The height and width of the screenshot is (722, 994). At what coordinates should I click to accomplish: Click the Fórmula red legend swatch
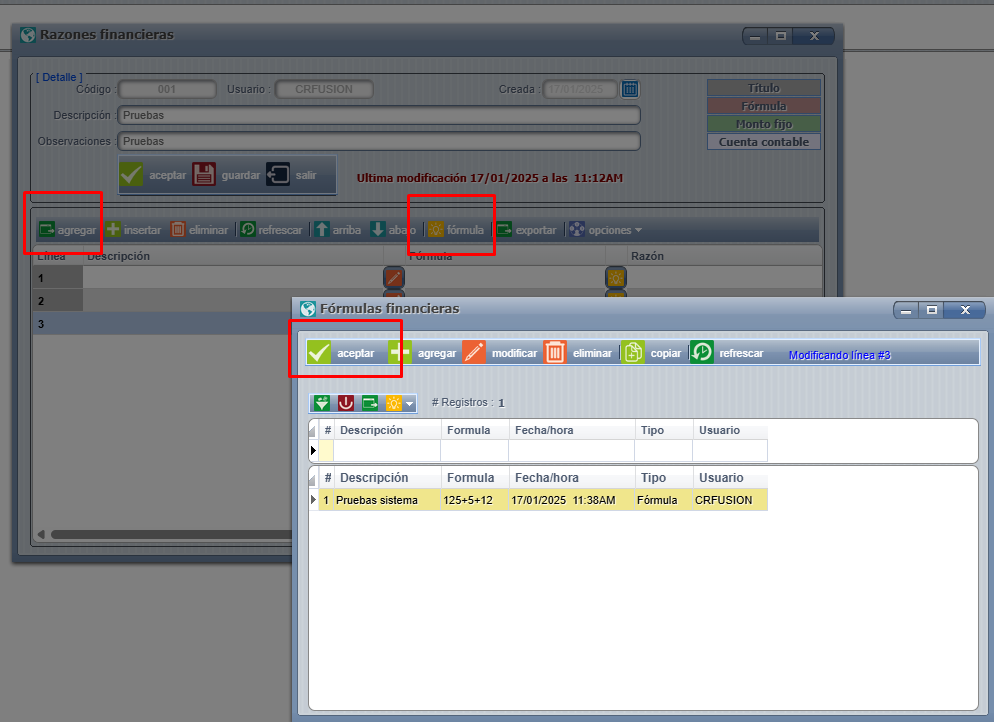pos(764,106)
